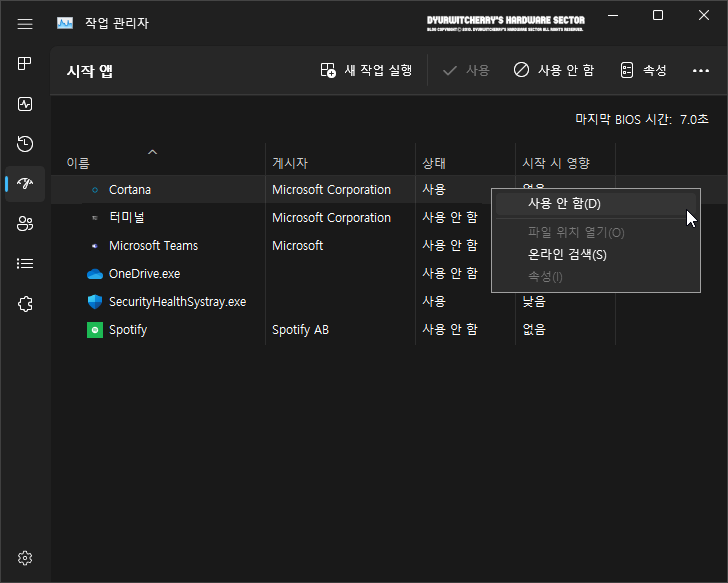Image resolution: width=728 pixels, height=583 pixels.
Task: Click 사용 안 함 status for OneDrive.exe
Action: pos(449,273)
